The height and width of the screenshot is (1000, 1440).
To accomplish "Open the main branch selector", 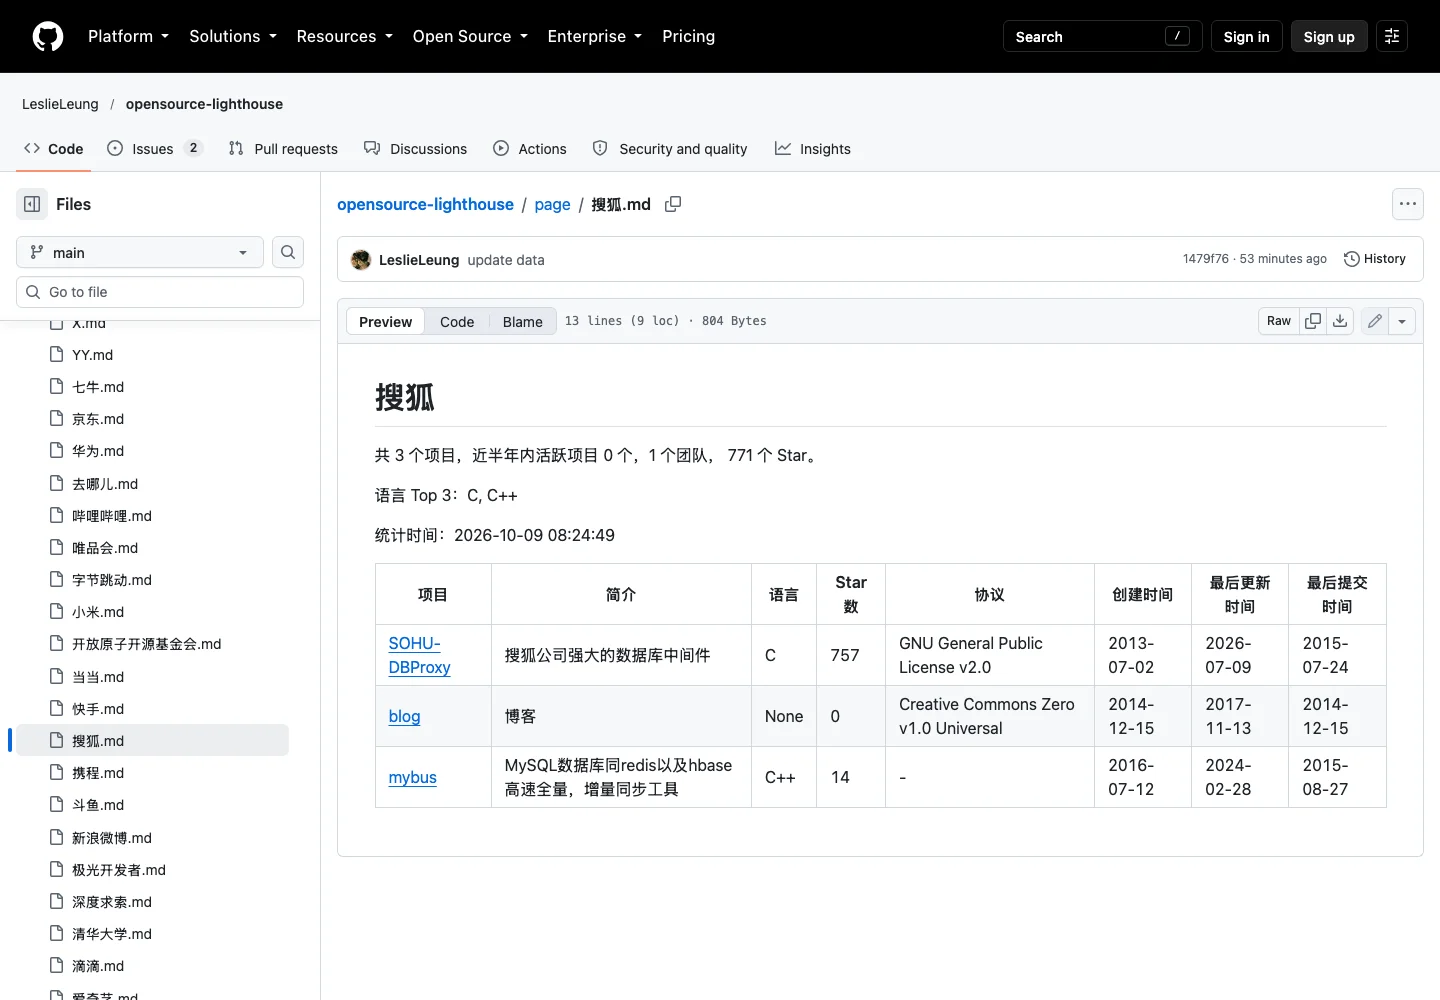I will [140, 252].
